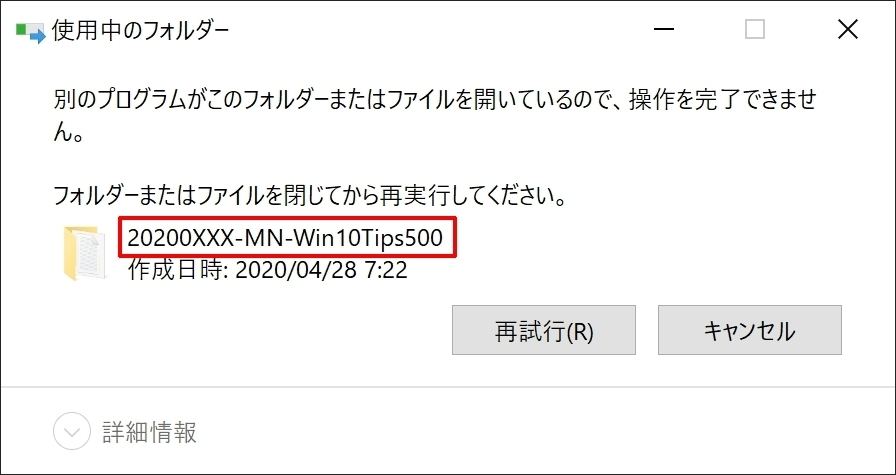Image resolution: width=896 pixels, height=475 pixels.
Task: Close the dialog with the X icon
Action: [847, 30]
